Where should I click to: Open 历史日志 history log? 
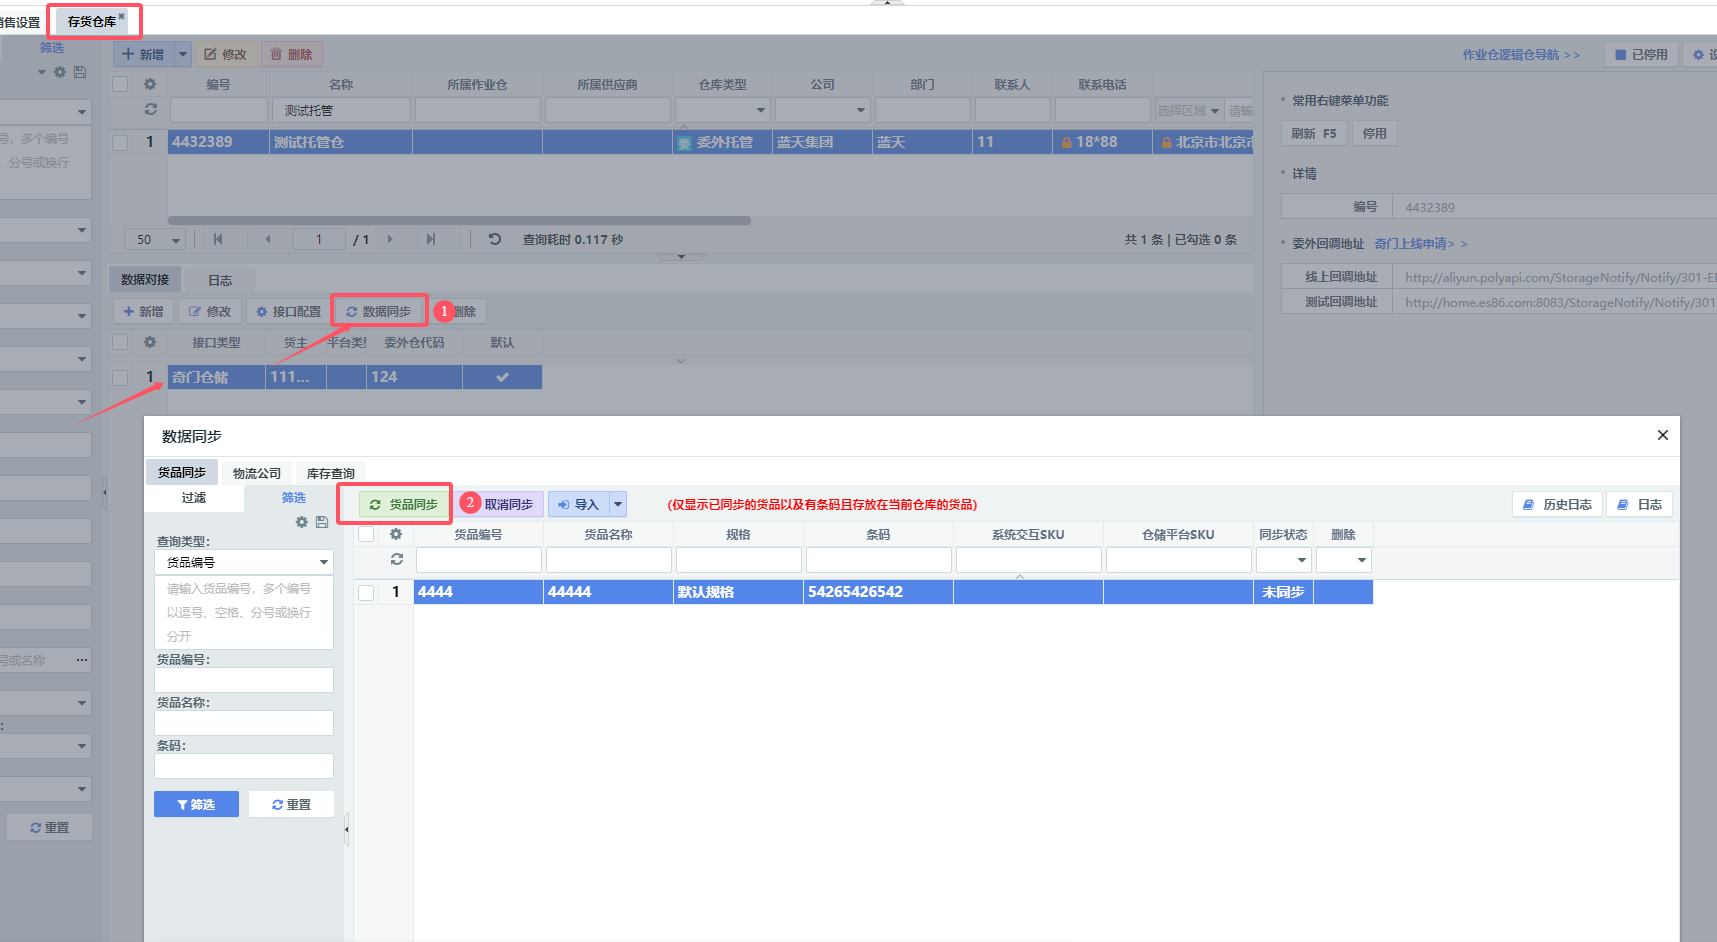tap(1557, 505)
